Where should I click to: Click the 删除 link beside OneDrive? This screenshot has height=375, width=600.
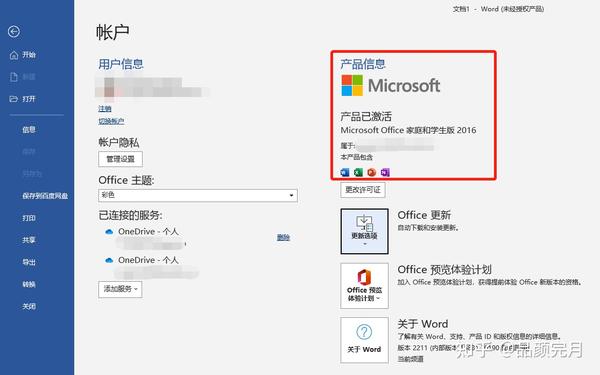283,238
